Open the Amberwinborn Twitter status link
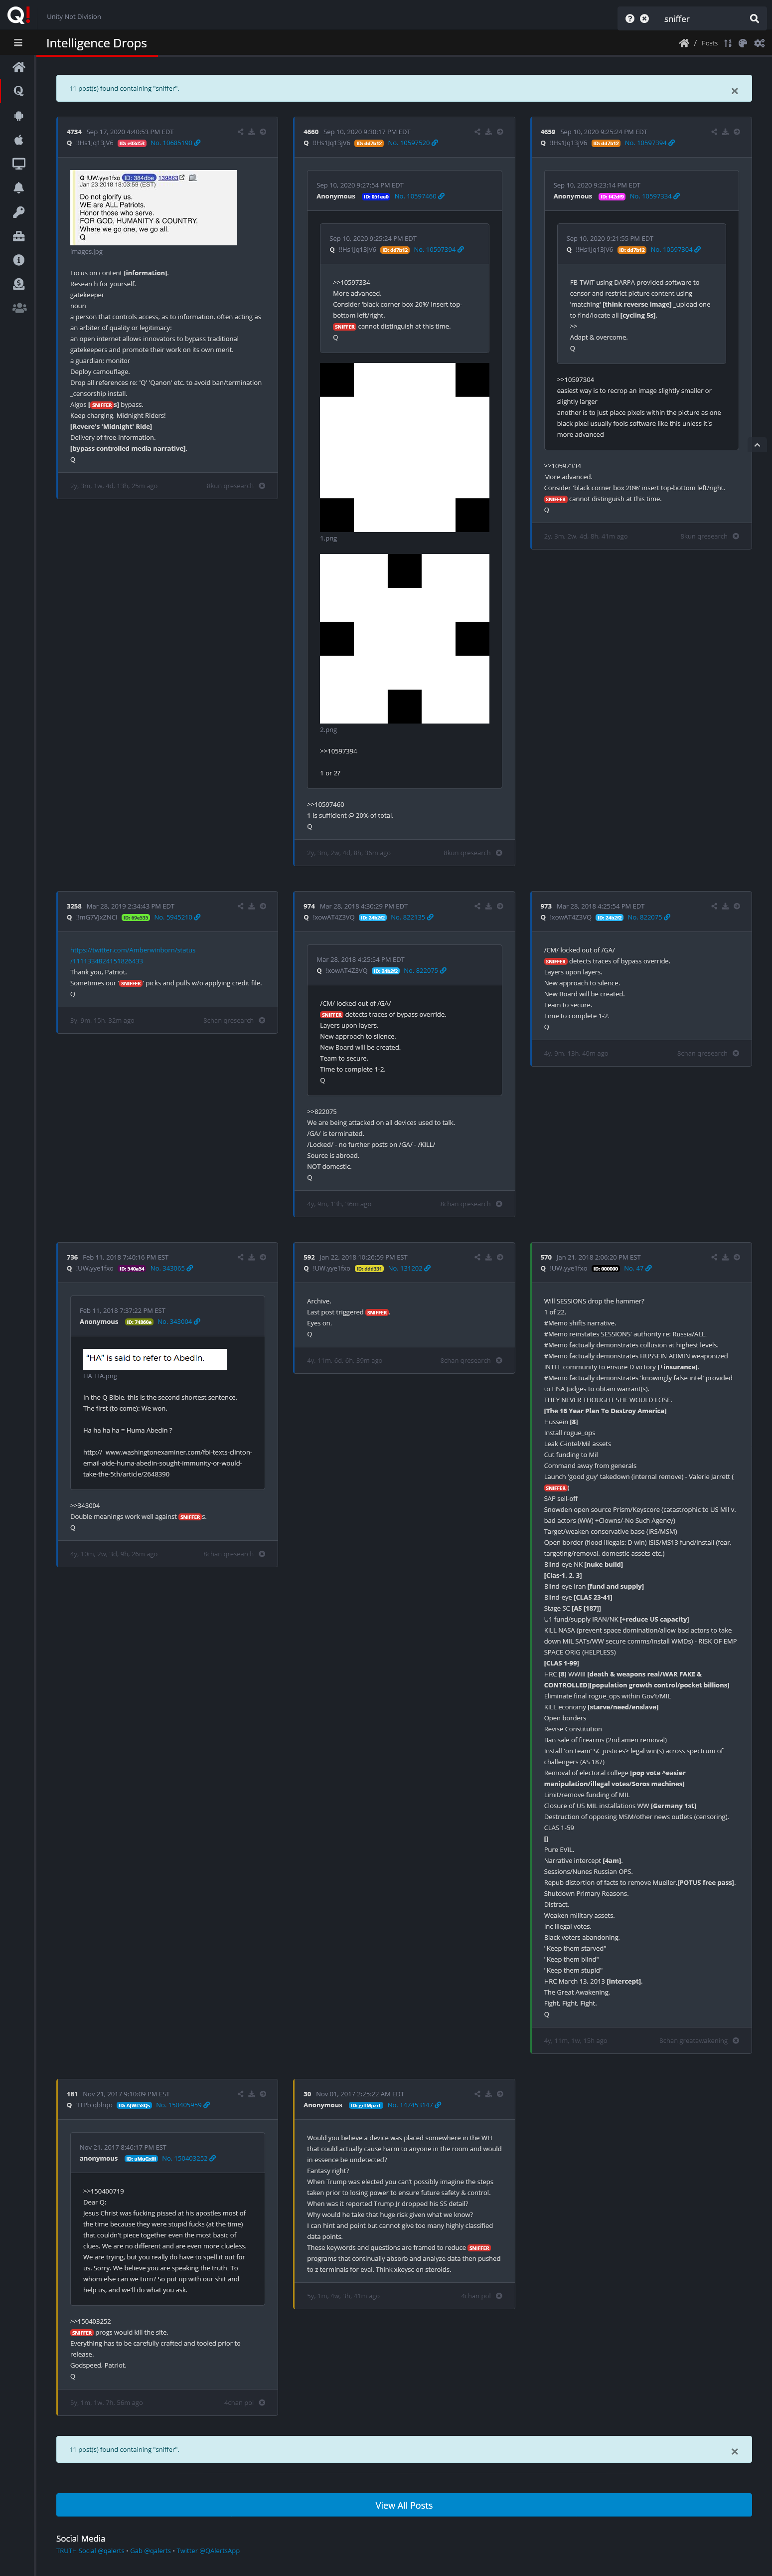Viewport: 772px width, 2576px height. (133, 955)
